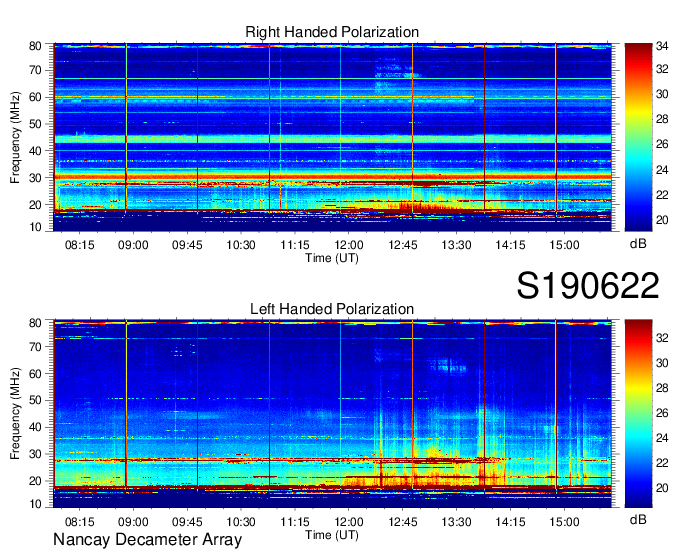Click 10:30 tick on left-handed plot

pyautogui.click(x=241, y=522)
